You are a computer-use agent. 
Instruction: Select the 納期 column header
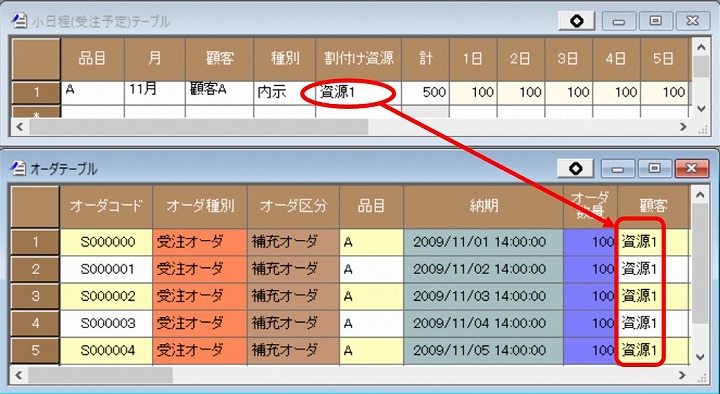click(484, 207)
